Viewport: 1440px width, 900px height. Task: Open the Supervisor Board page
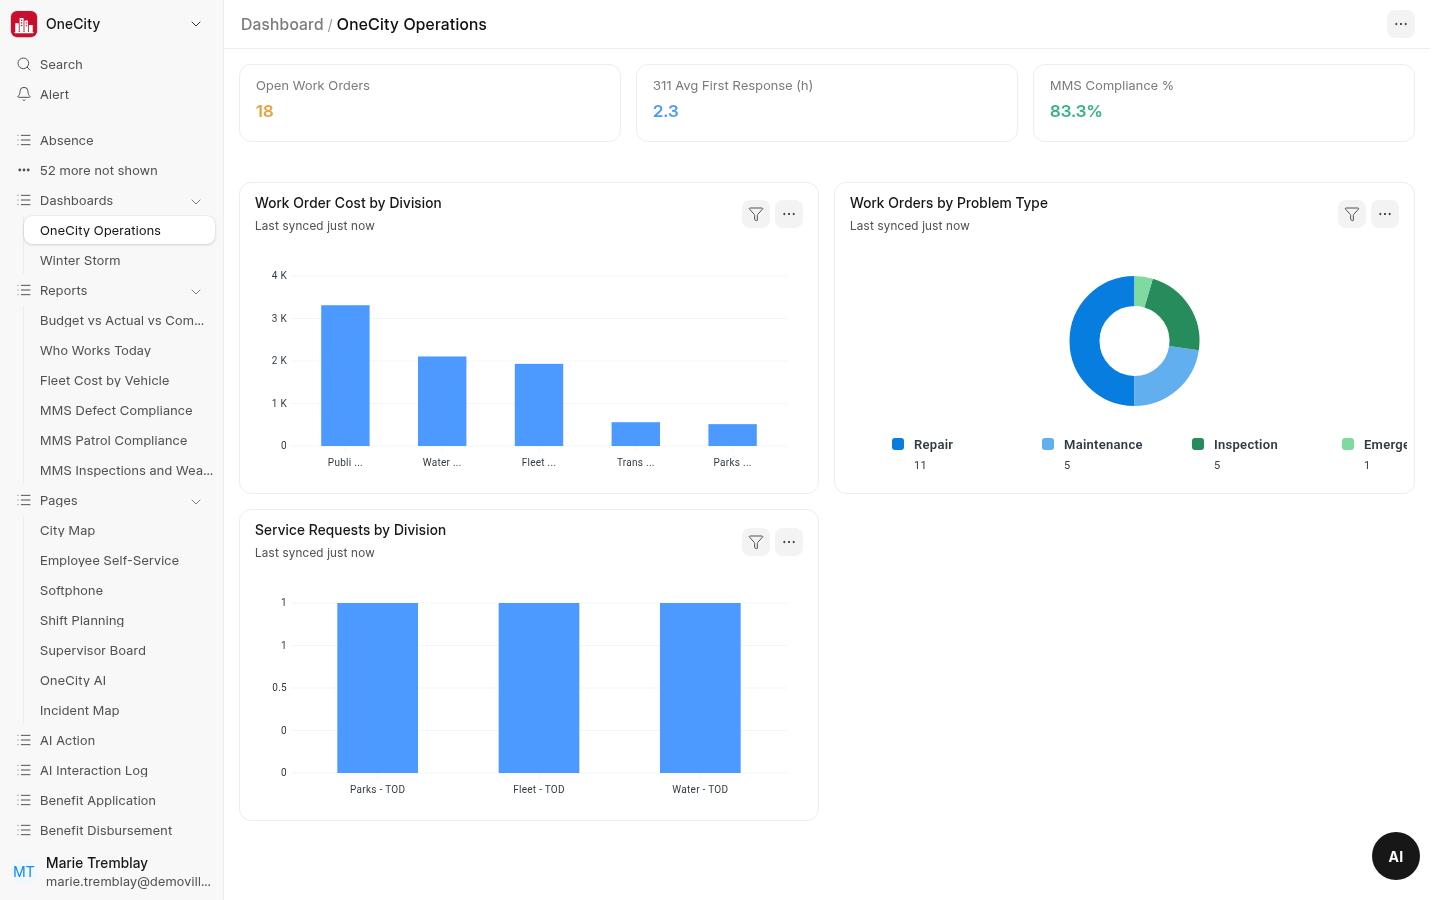(119, 650)
